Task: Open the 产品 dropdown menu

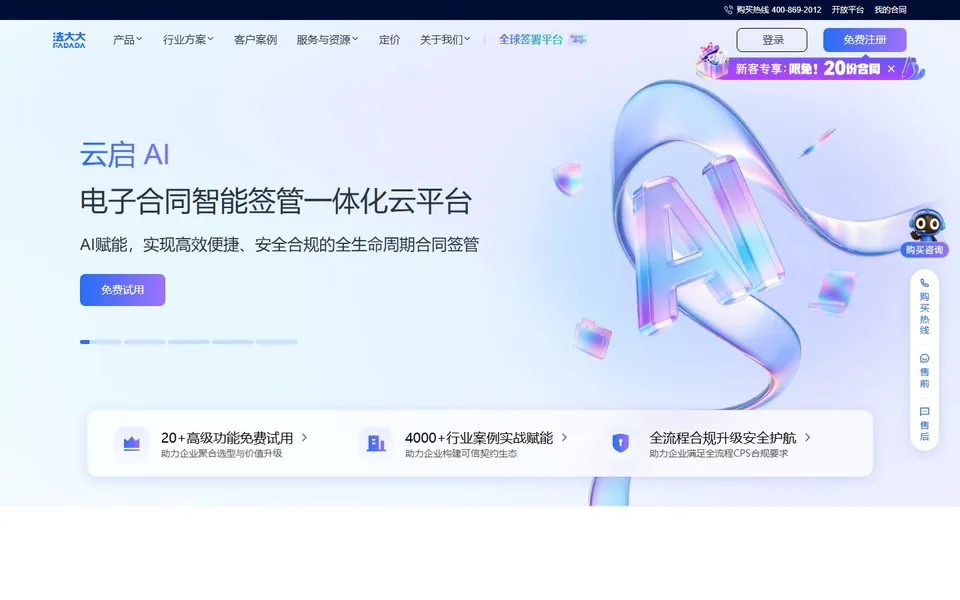Action: coord(127,40)
